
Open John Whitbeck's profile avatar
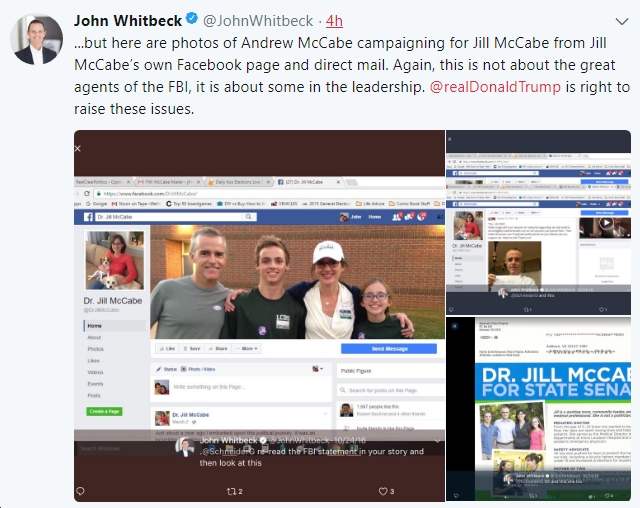[x=36, y=39]
